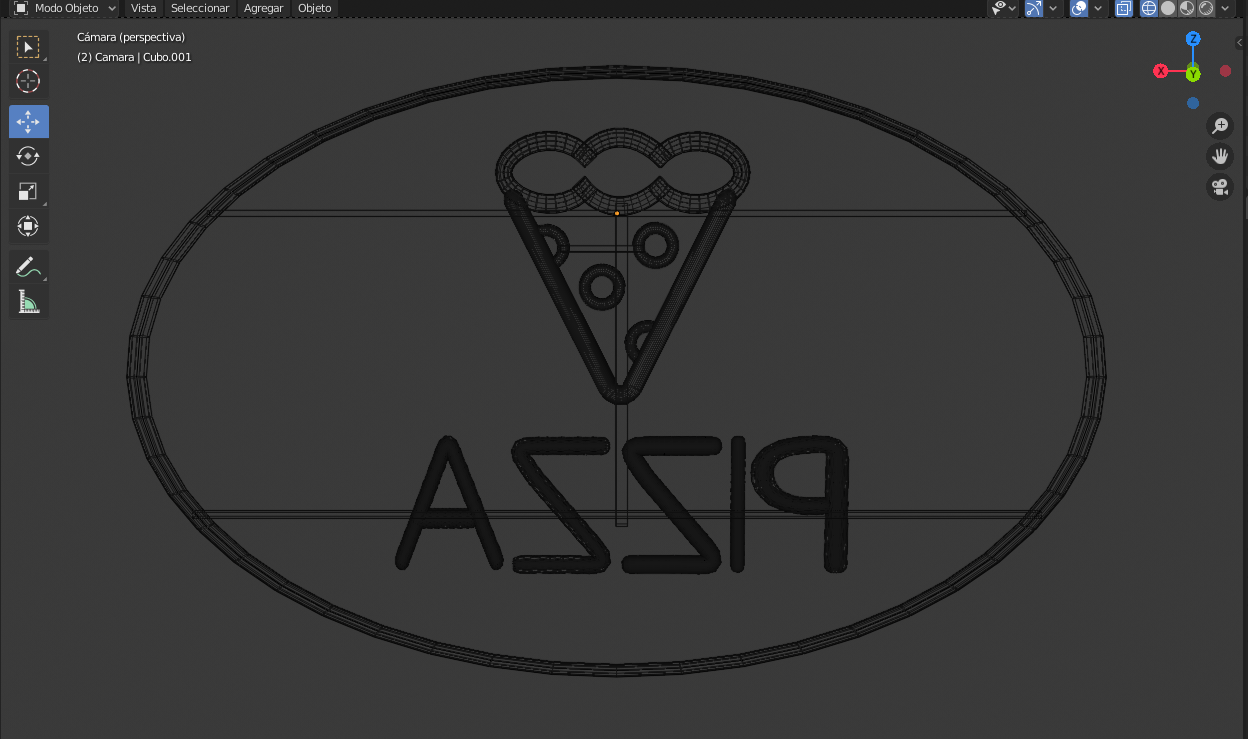The width and height of the screenshot is (1248, 739).
Task: Select the Move tool in the toolbar
Action: [28, 121]
